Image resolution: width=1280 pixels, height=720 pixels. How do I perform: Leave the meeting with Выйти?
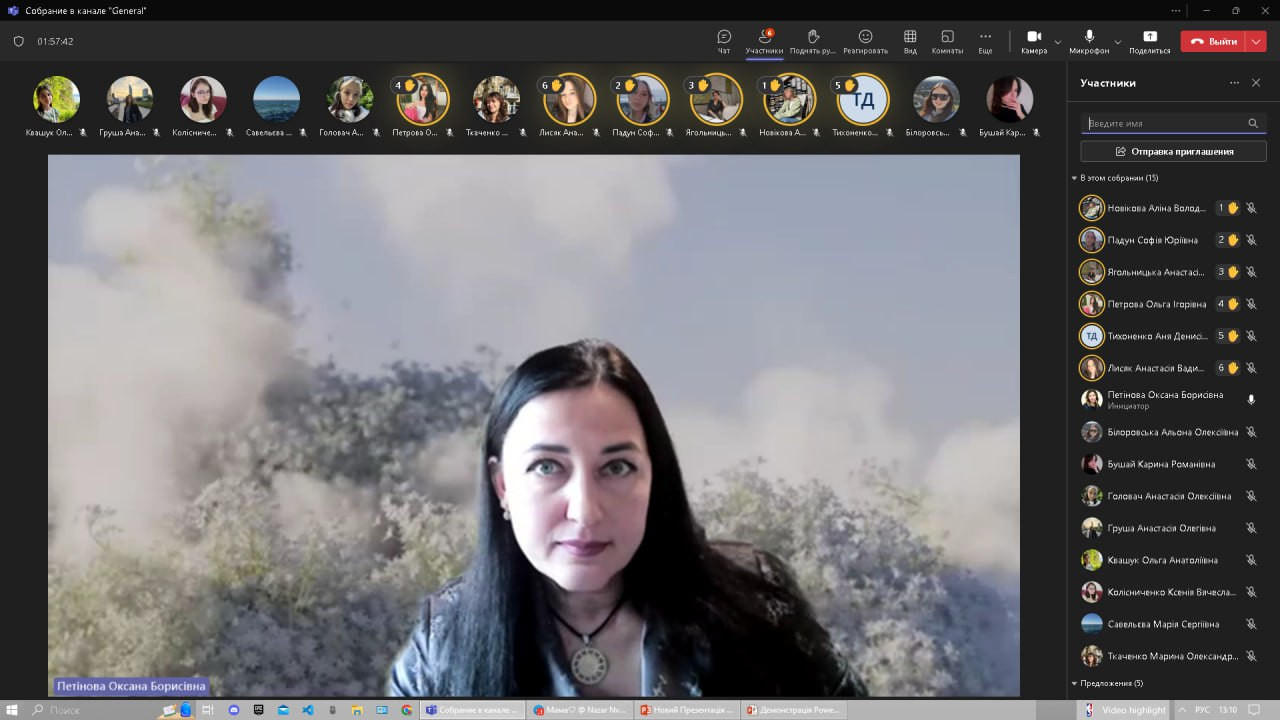(1214, 41)
